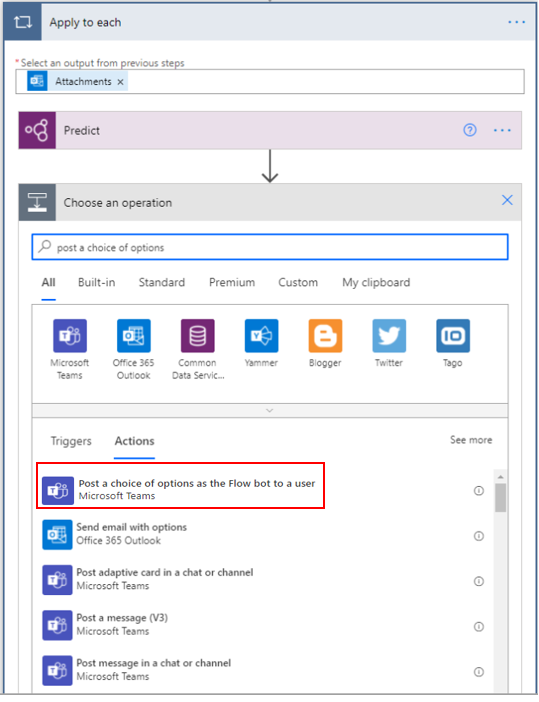Click Teams icon beside Post message in a chat
The height and width of the screenshot is (702, 539).
point(57,670)
